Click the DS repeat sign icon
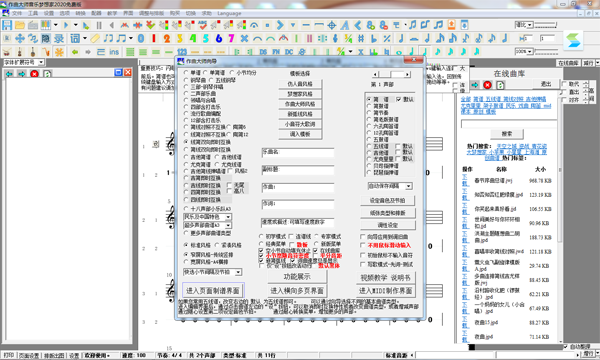Image resolution: width=600 pixels, height=360 pixels. (263, 52)
